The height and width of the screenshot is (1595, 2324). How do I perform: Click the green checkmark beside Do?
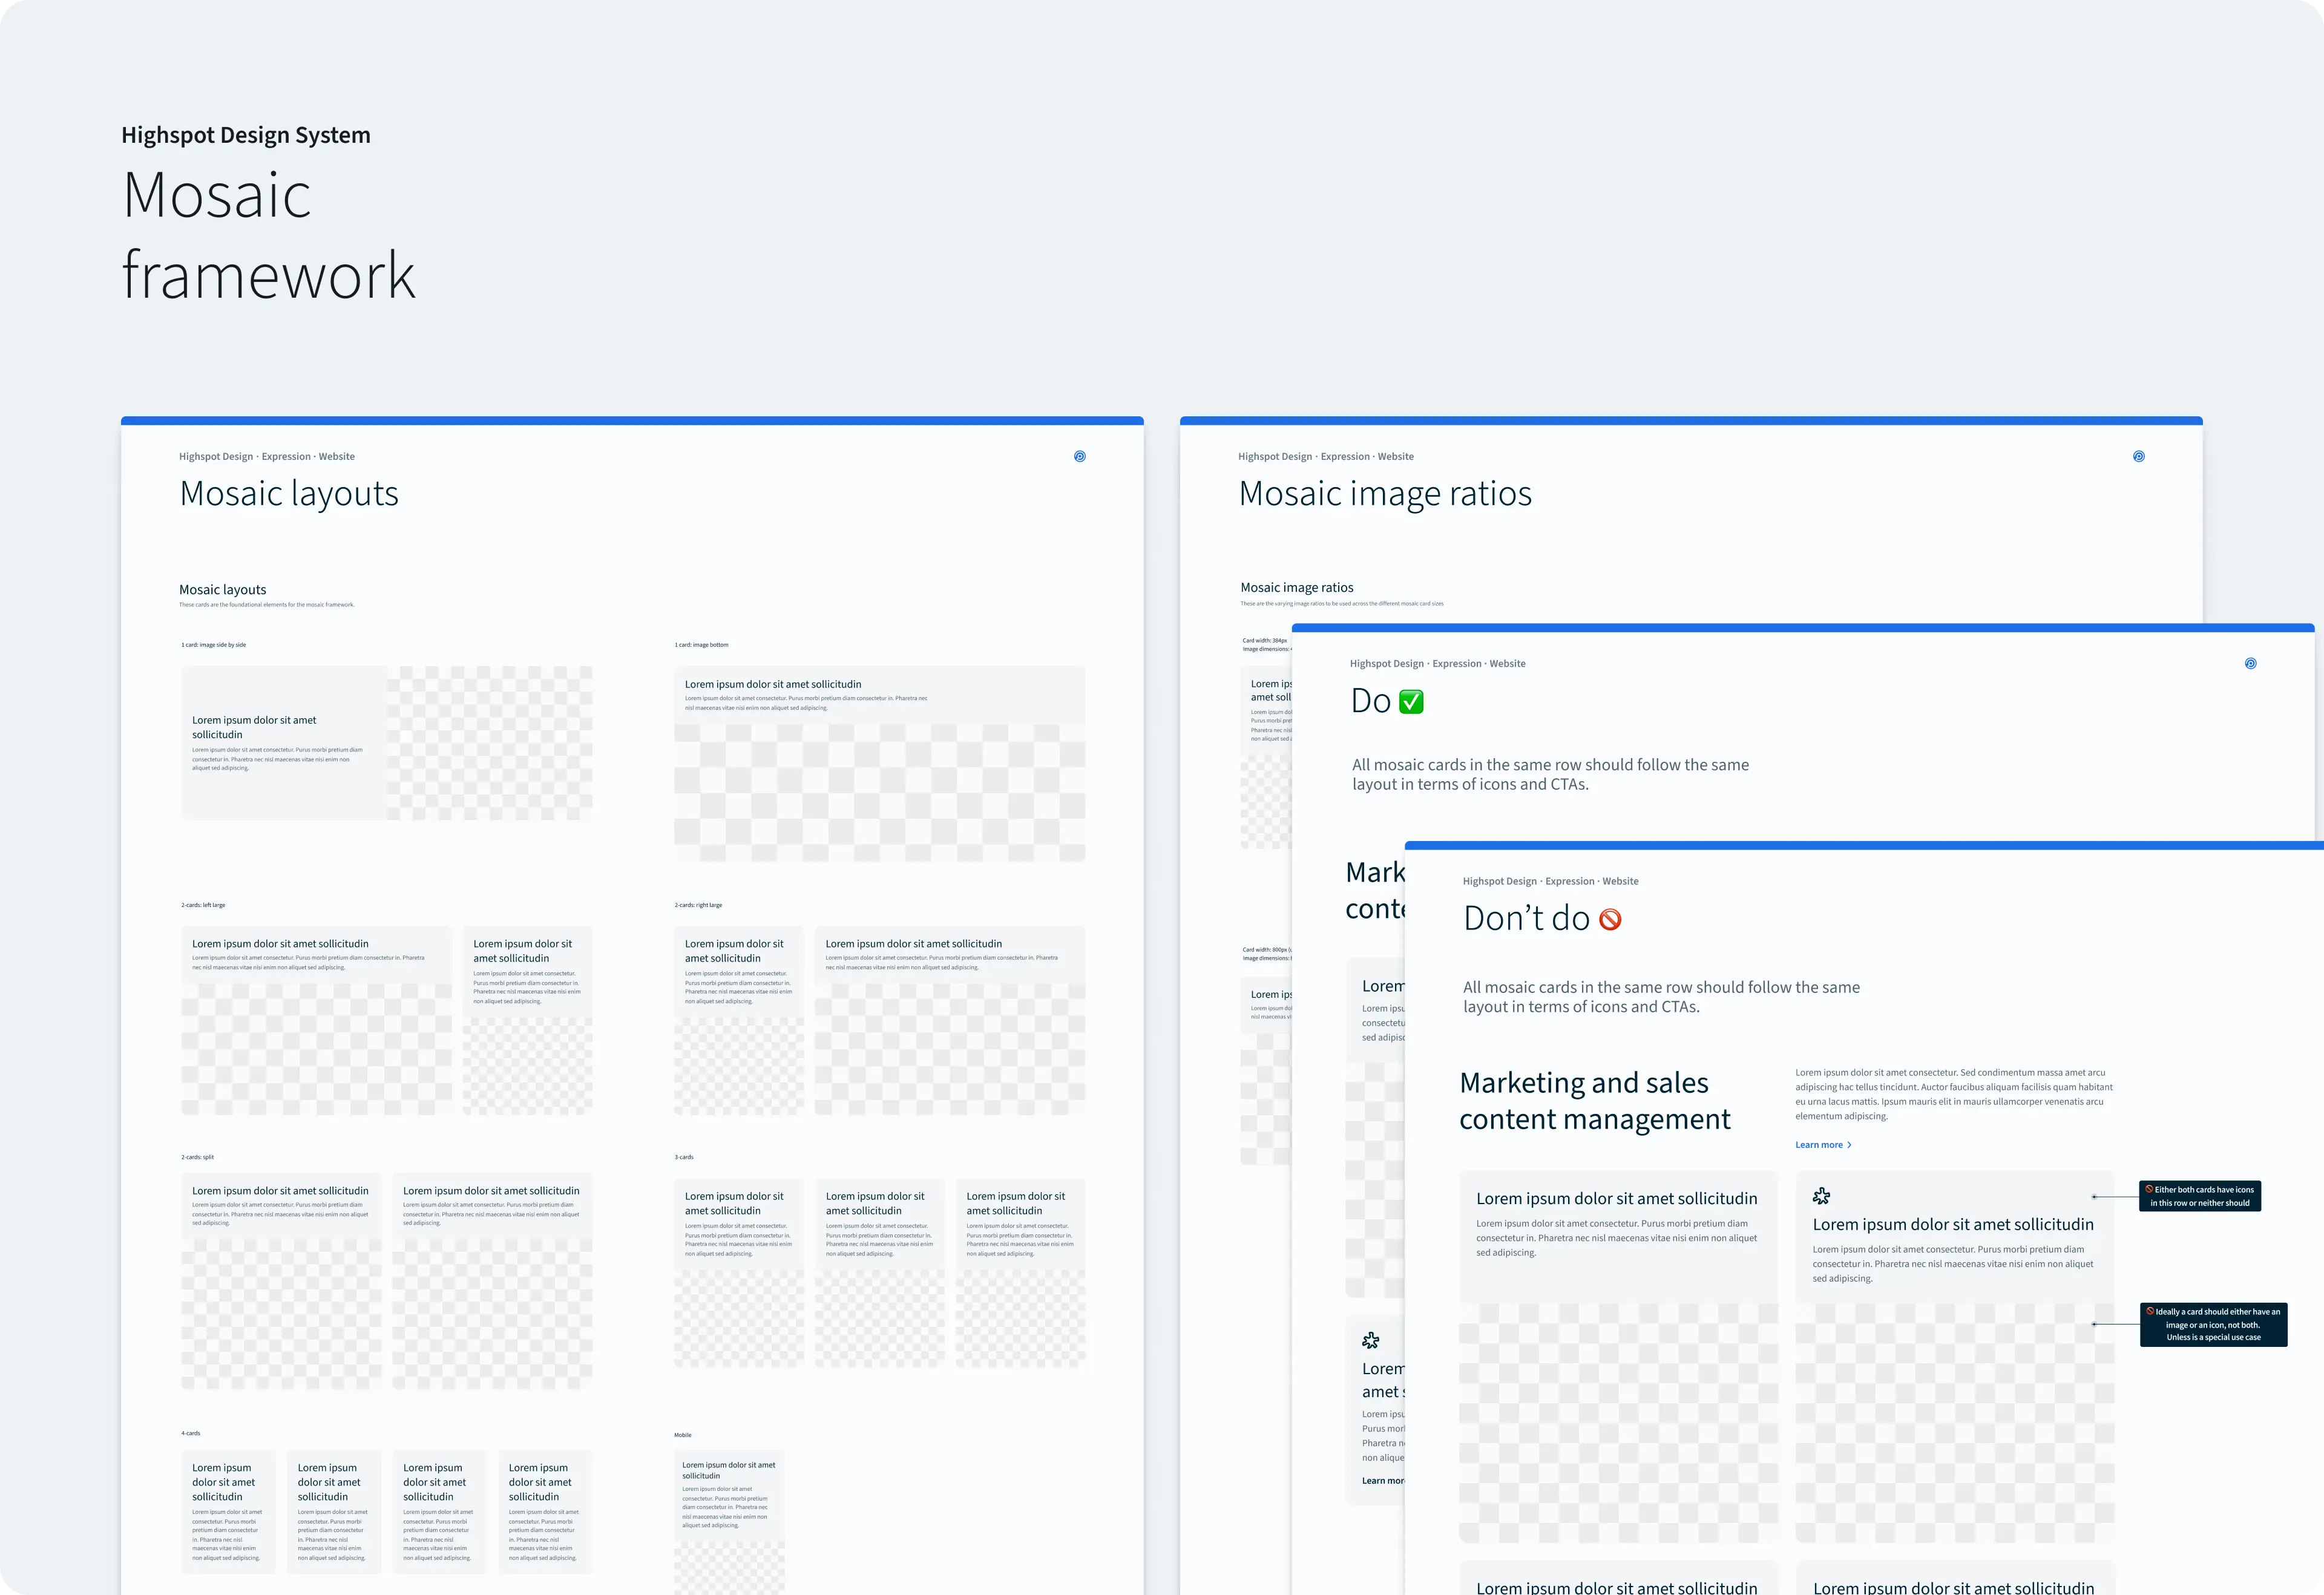1411,702
